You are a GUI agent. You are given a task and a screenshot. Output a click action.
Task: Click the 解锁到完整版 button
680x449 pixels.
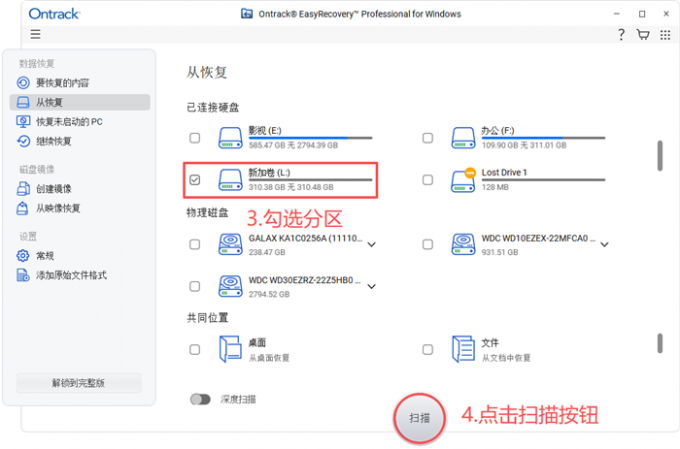click(x=79, y=383)
